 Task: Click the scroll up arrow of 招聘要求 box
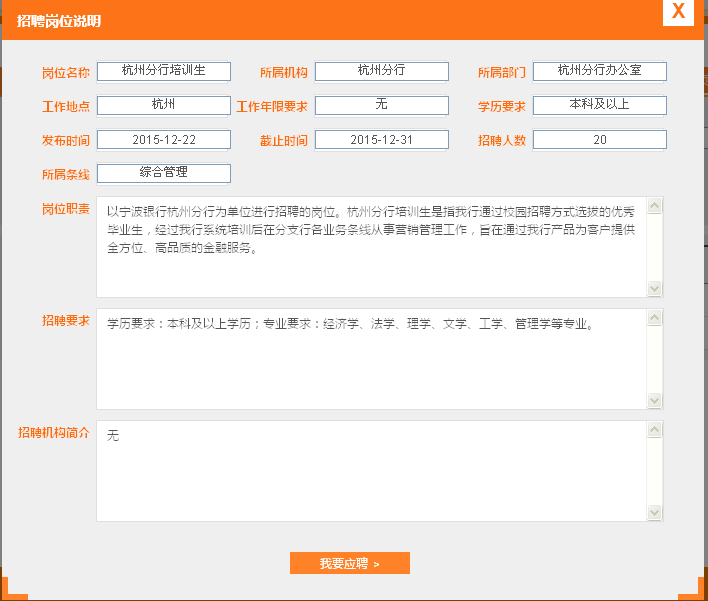[x=654, y=317]
